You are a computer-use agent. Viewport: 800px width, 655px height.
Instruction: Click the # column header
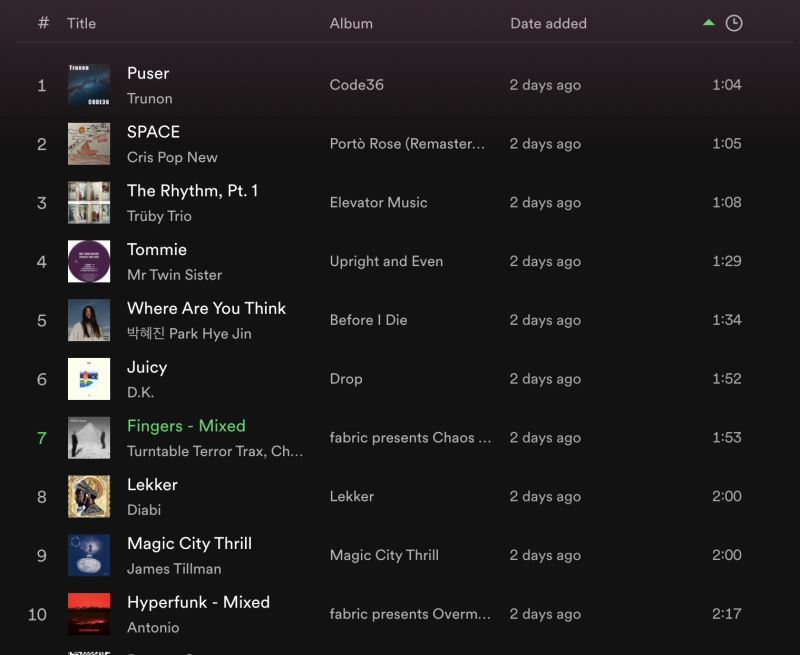(x=43, y=23)
